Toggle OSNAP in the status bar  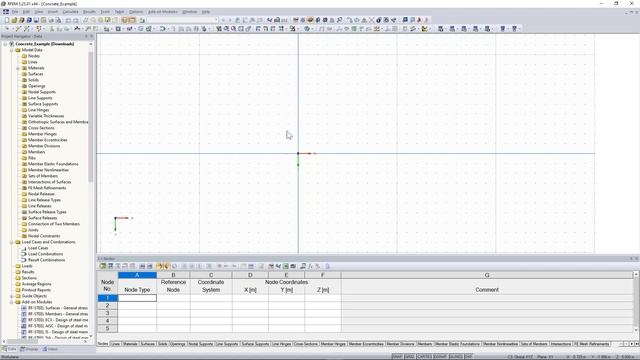440,357
